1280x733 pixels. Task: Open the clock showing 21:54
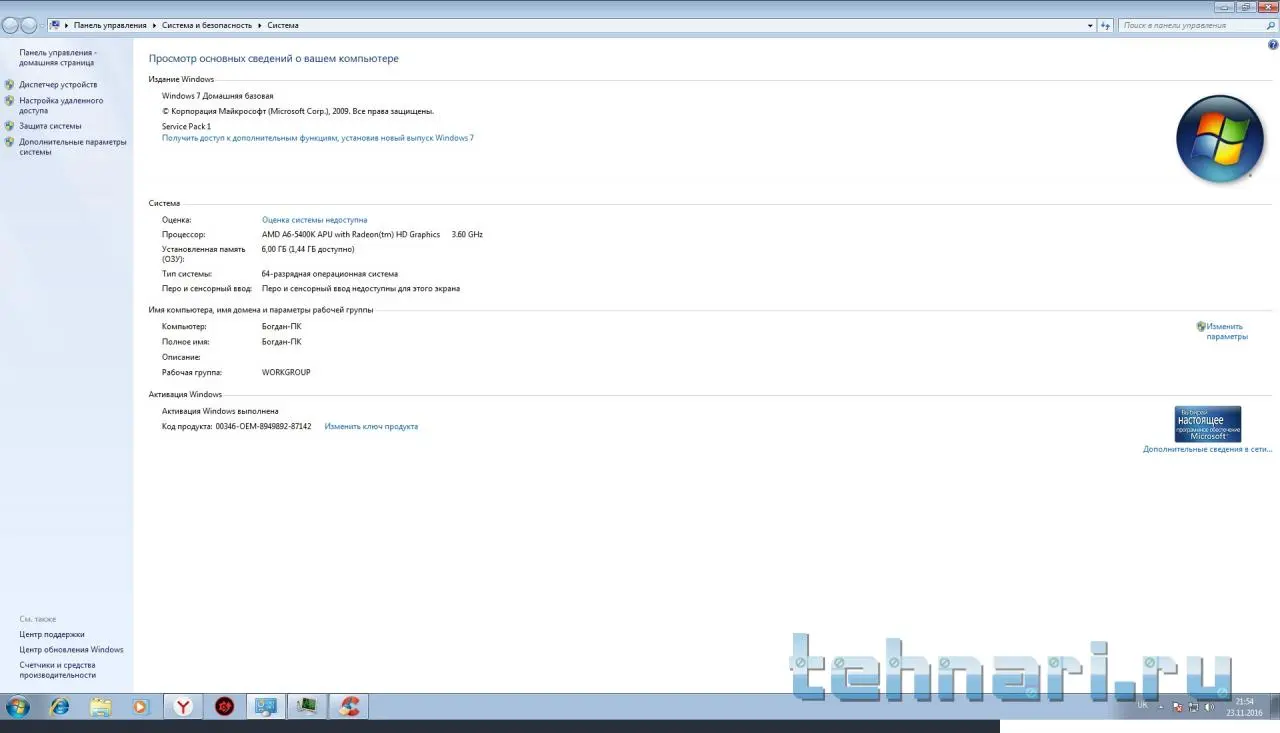click(1245, 707)
